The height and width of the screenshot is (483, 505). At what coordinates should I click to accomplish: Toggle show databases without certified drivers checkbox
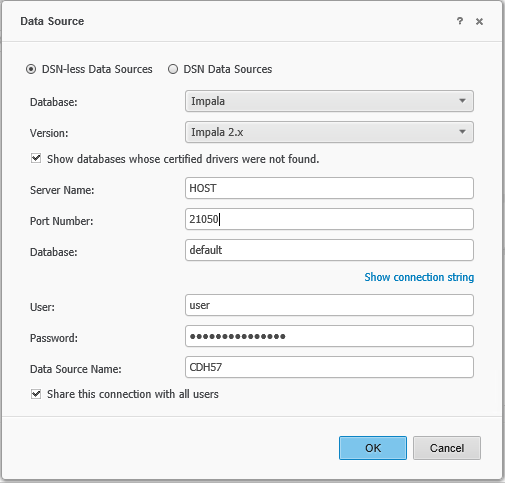36,158
